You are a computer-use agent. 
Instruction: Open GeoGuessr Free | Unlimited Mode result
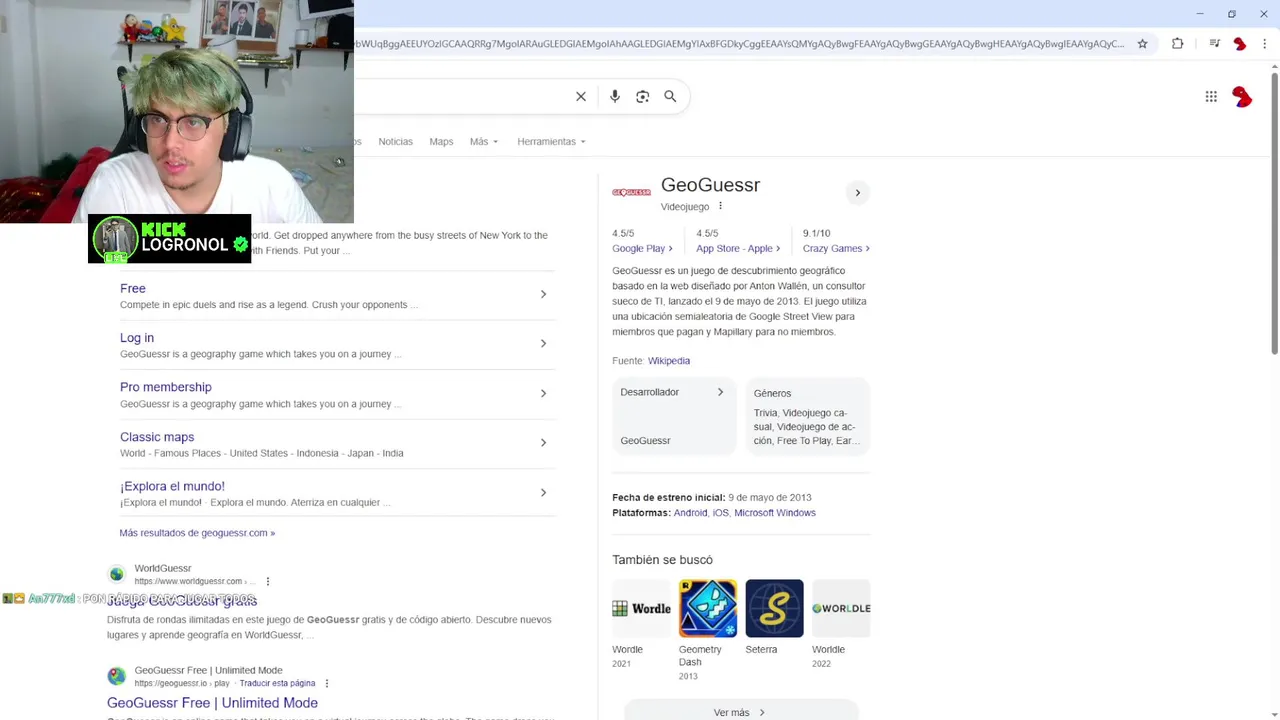[x=212, y=703]
